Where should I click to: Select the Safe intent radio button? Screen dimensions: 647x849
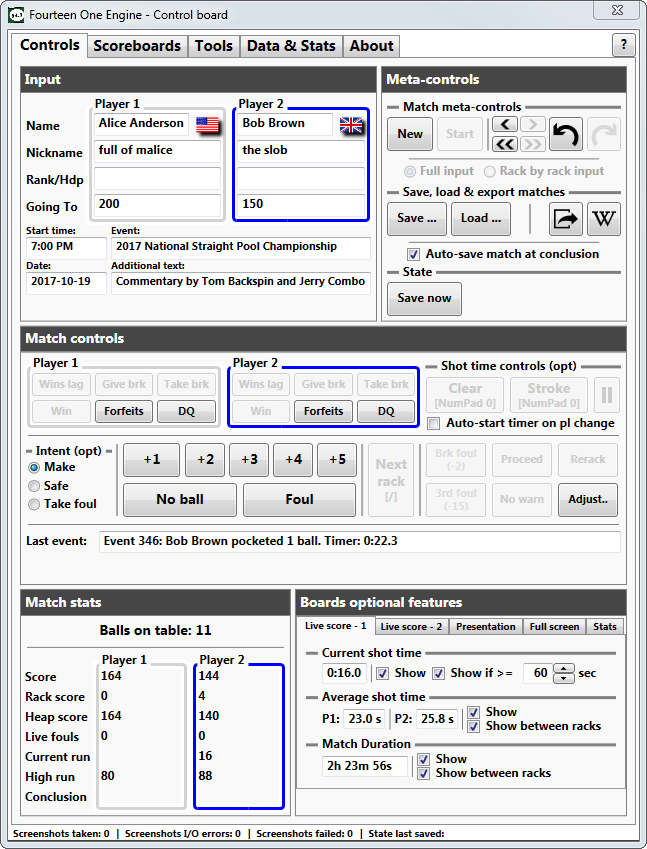[x=35, y=485]
